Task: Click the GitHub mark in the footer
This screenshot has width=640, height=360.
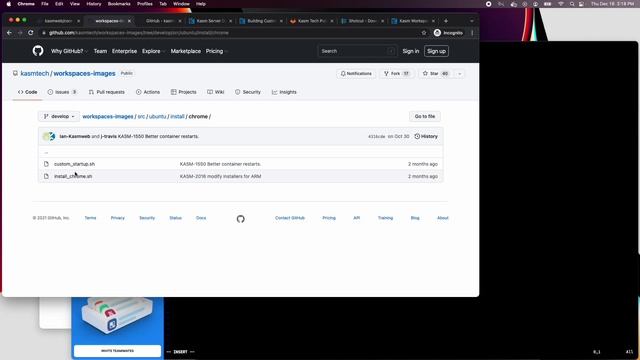Action: [240, 219]
